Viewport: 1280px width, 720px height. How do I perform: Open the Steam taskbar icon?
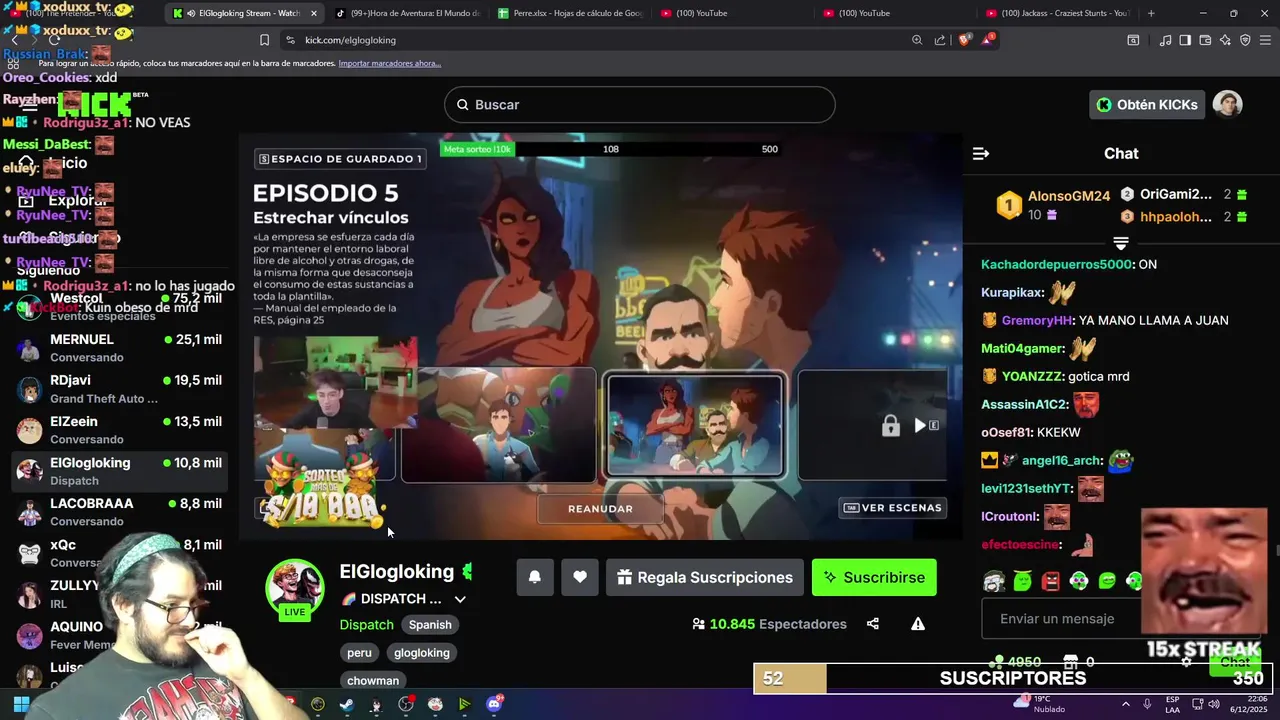tap(347, 704)
